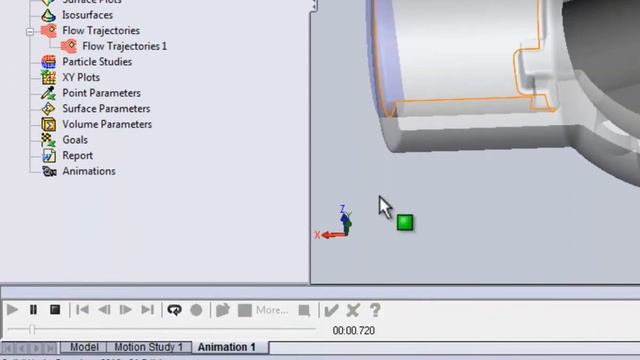The image size is (640, 360).
Task: Switch to the Model tab
Action: pos(84,347)
